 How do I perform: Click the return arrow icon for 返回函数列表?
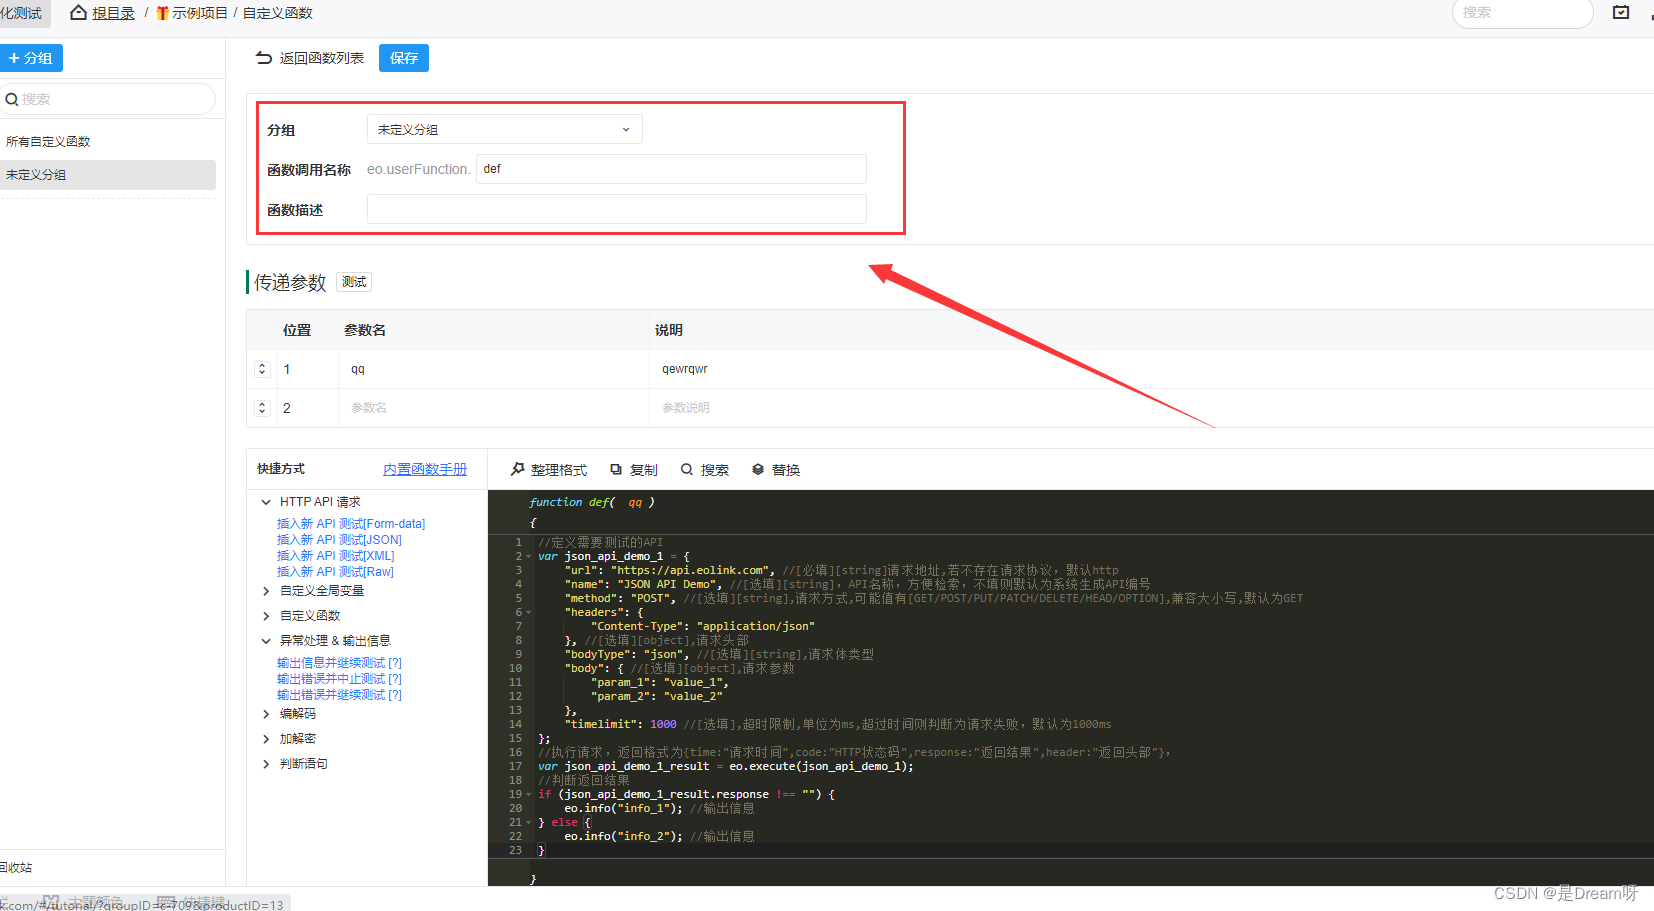pyautogui.click(x=264, y=58)
